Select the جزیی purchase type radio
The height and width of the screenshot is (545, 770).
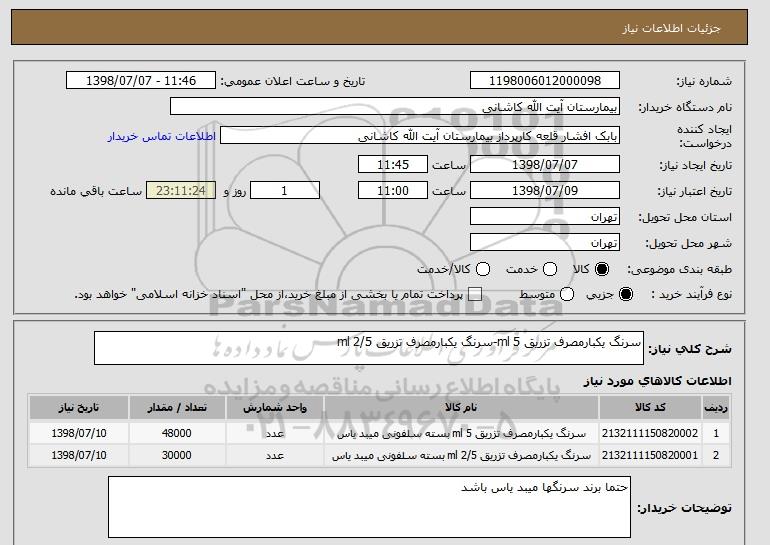(x=626, y=294)
